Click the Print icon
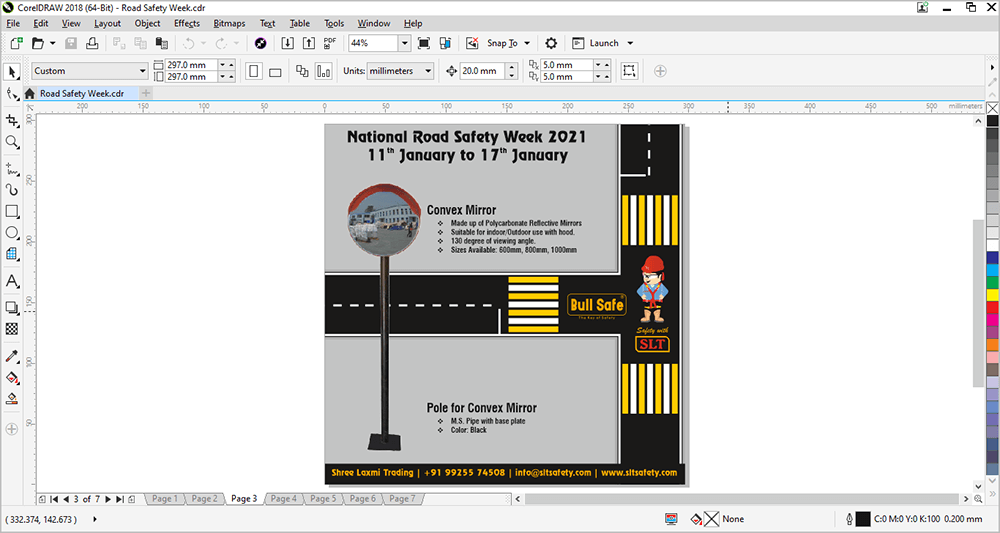Viewport: 1000px width, 533px height. pyautogui.click(x=92, y=43)
